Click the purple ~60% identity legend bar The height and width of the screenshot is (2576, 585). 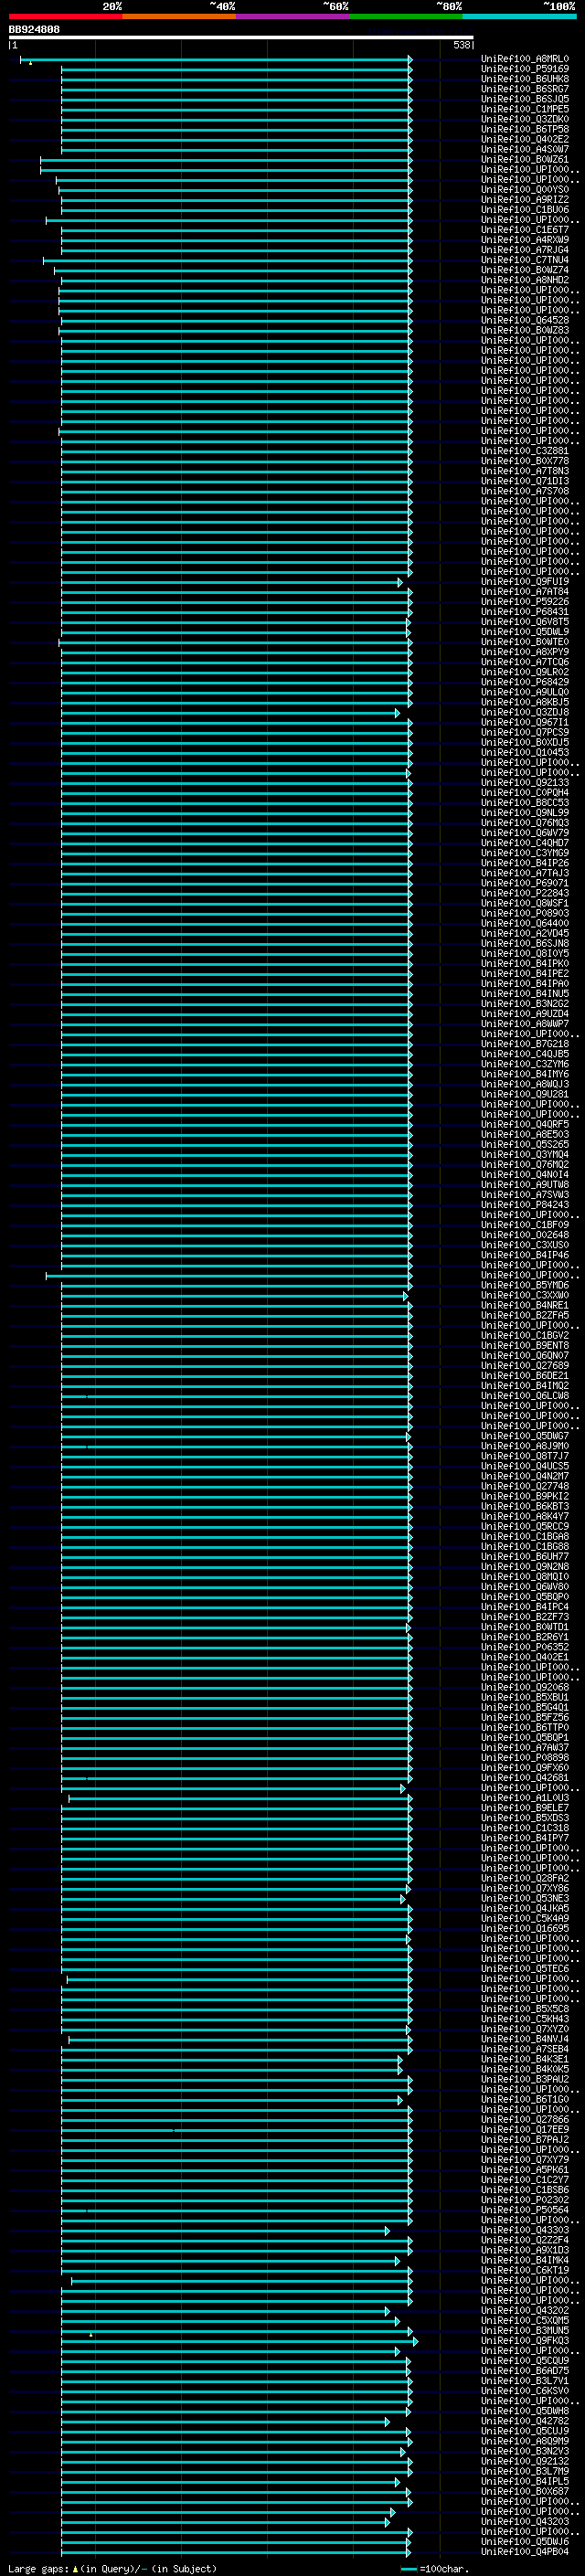[293, 17]
